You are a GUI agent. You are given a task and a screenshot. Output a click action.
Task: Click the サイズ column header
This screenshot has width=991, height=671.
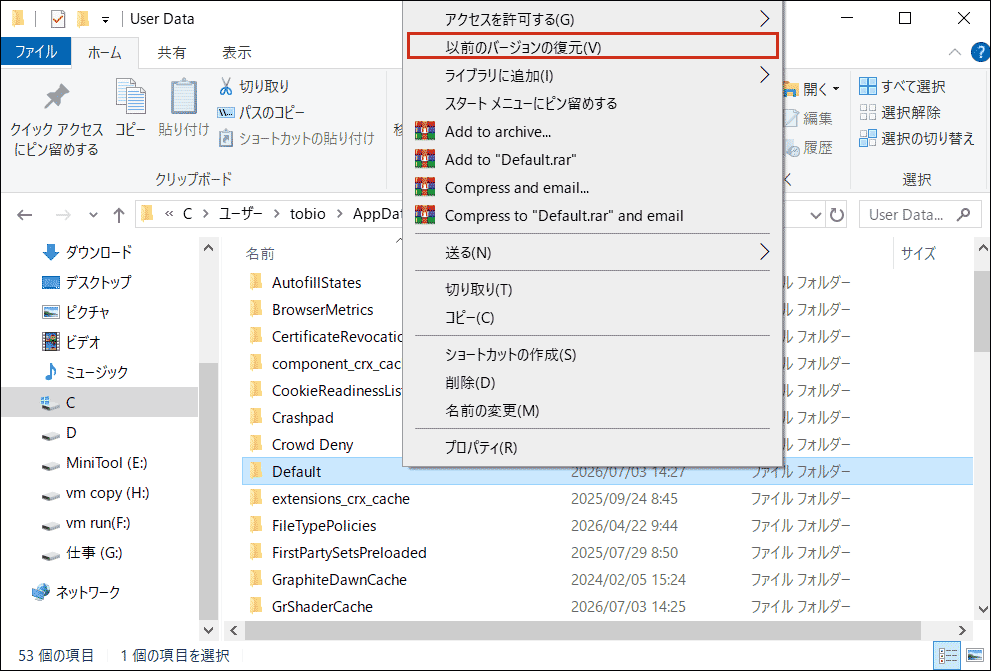click(x=918, y=253)
